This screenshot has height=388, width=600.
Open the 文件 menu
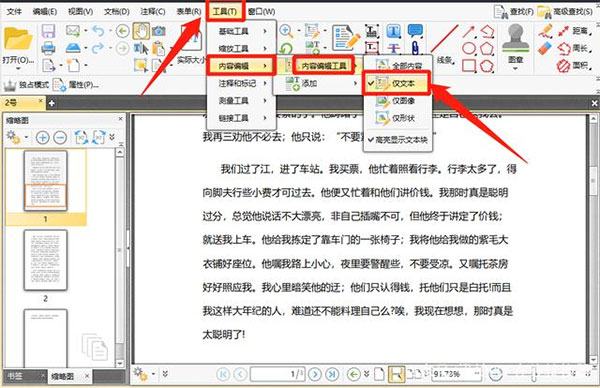(14, 11)
